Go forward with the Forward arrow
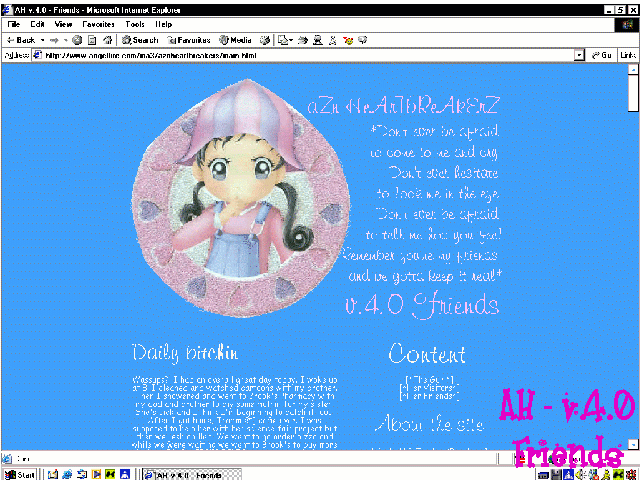Viewport: 640px width, 480px height. click(x=54, y=40)
